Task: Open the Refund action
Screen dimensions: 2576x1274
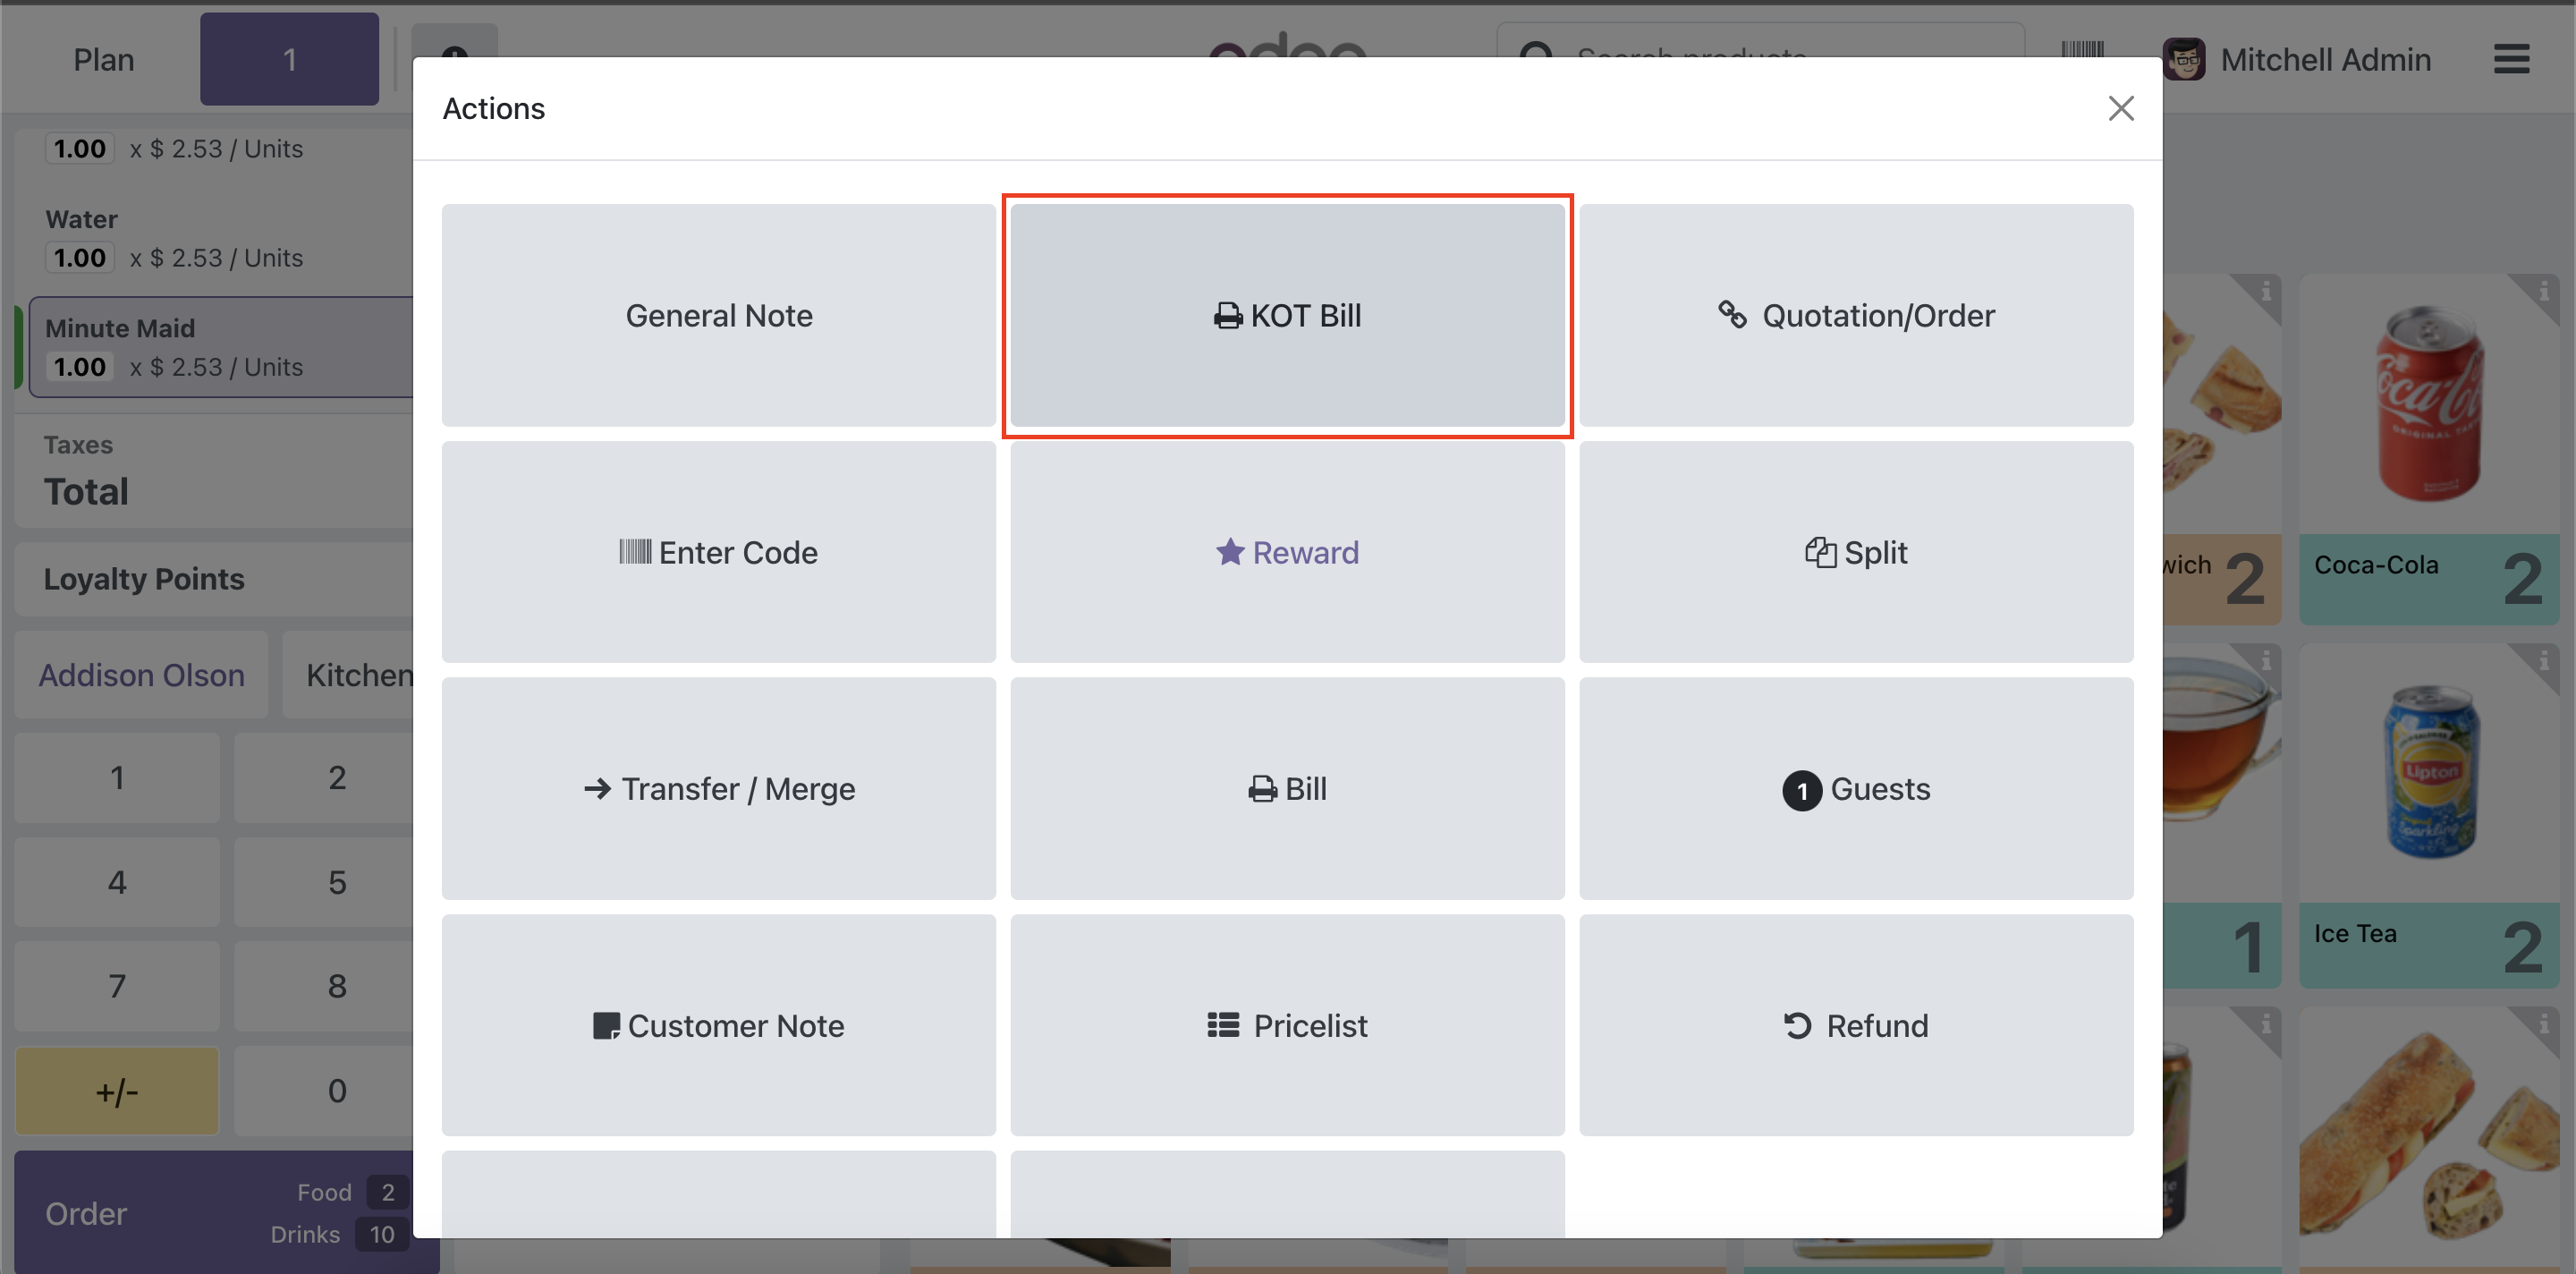Action: 1856,1025
